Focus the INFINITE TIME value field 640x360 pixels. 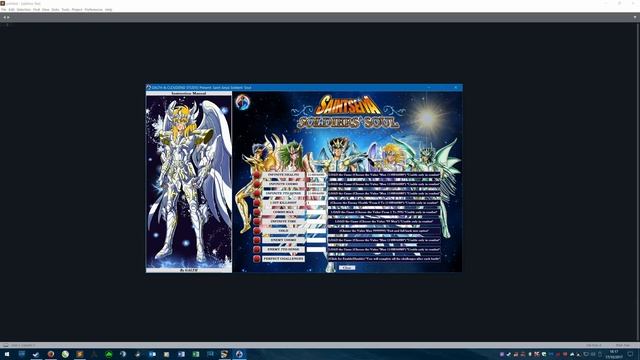(x=316, y=222)
